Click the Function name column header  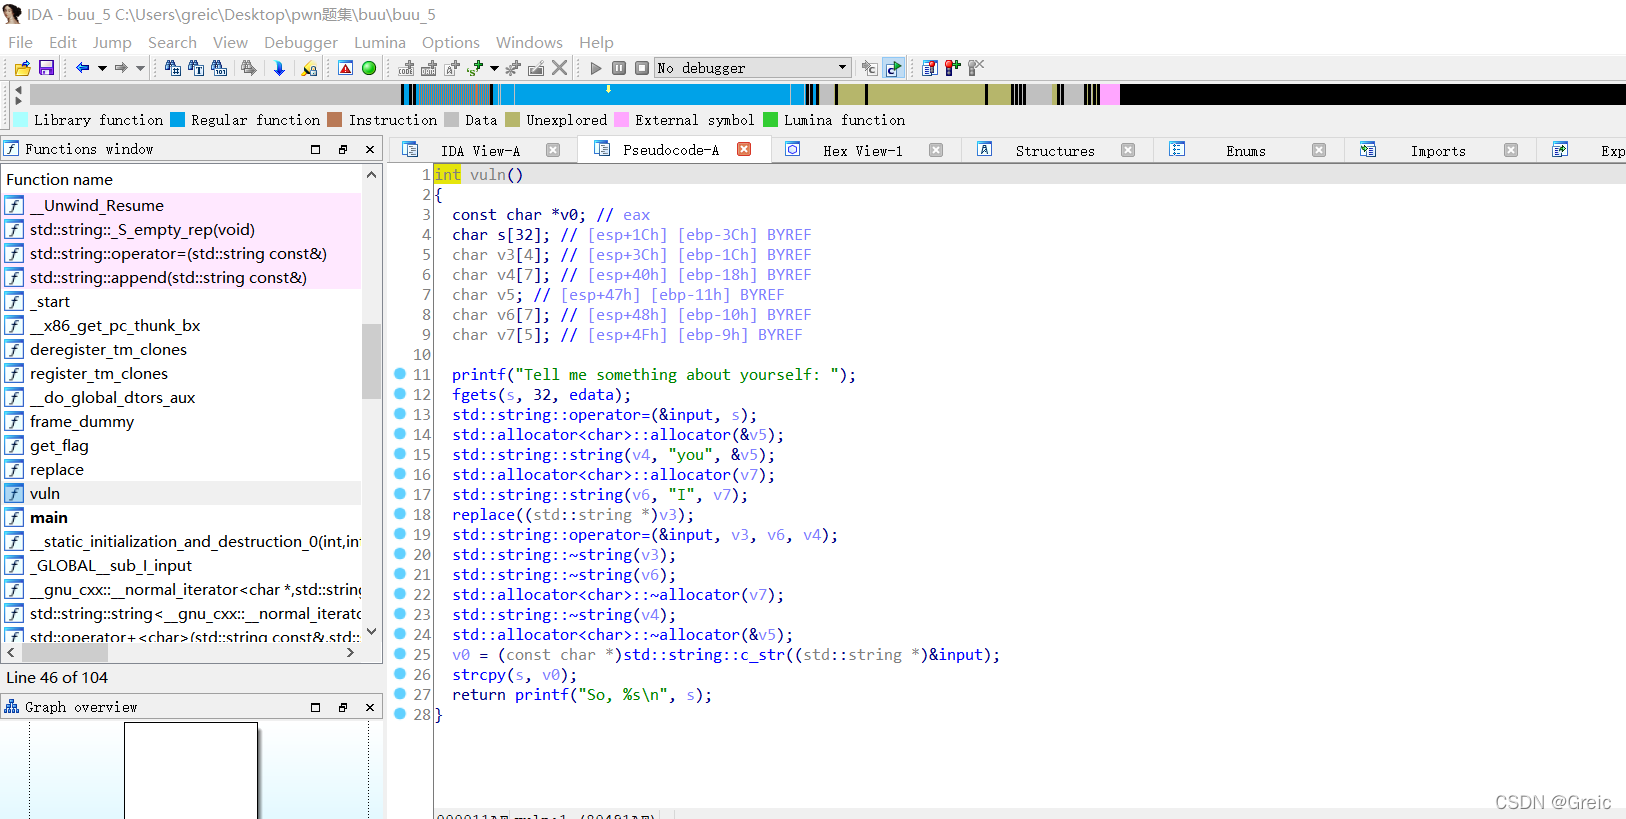(x=181, y=179)
